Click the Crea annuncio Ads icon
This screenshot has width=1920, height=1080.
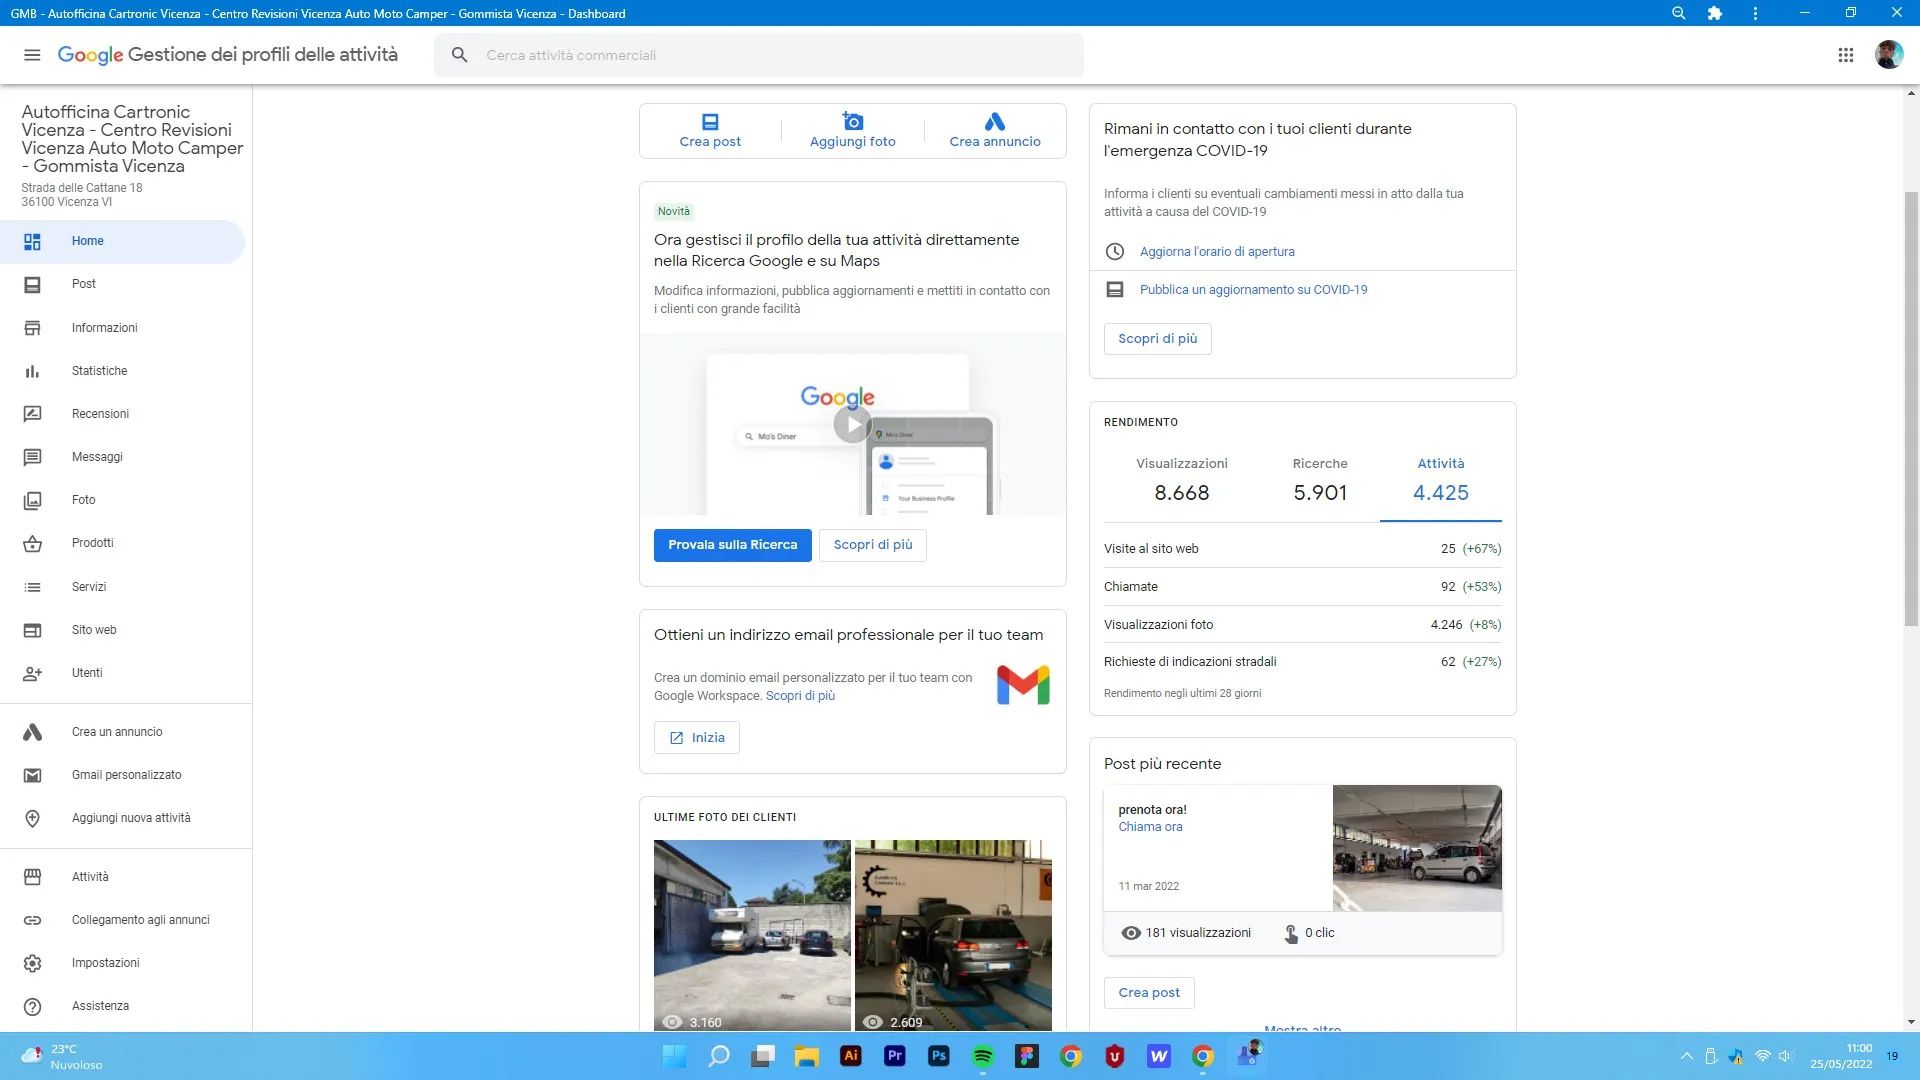(994, 122)
